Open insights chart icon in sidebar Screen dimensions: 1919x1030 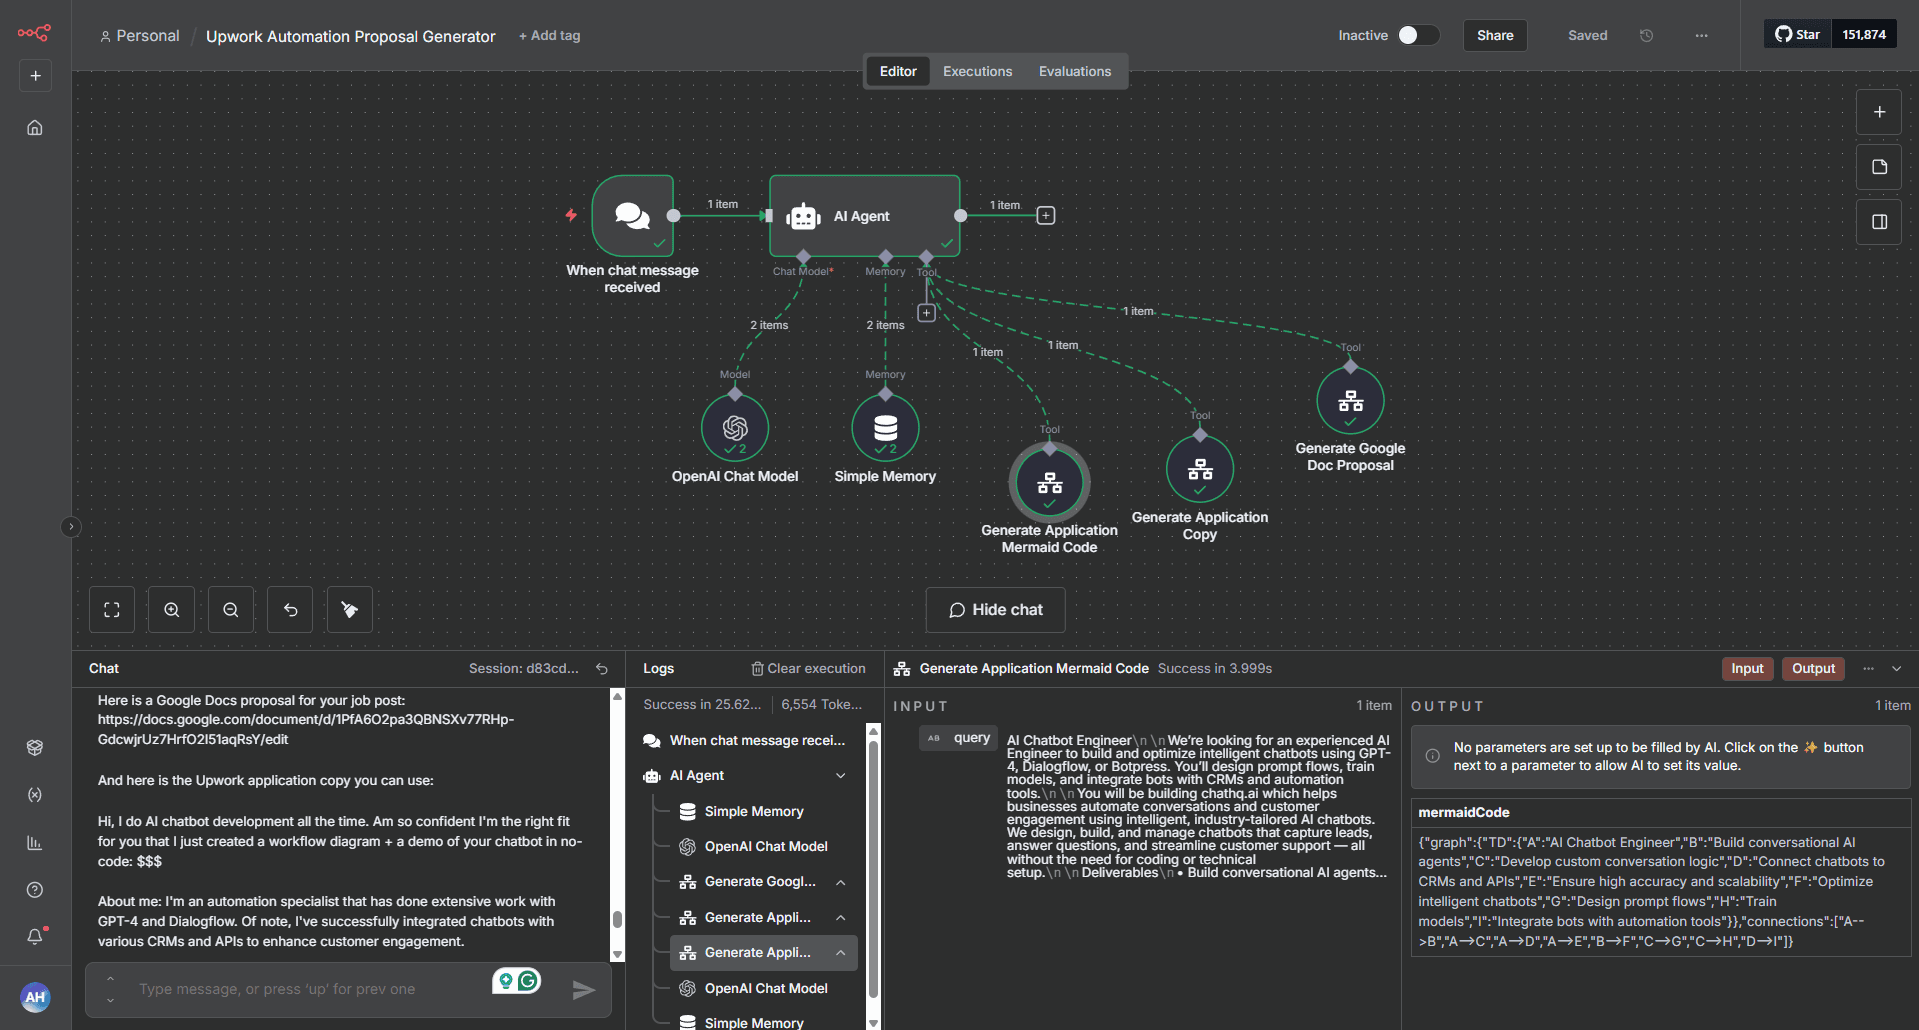(x=35, y=843)
